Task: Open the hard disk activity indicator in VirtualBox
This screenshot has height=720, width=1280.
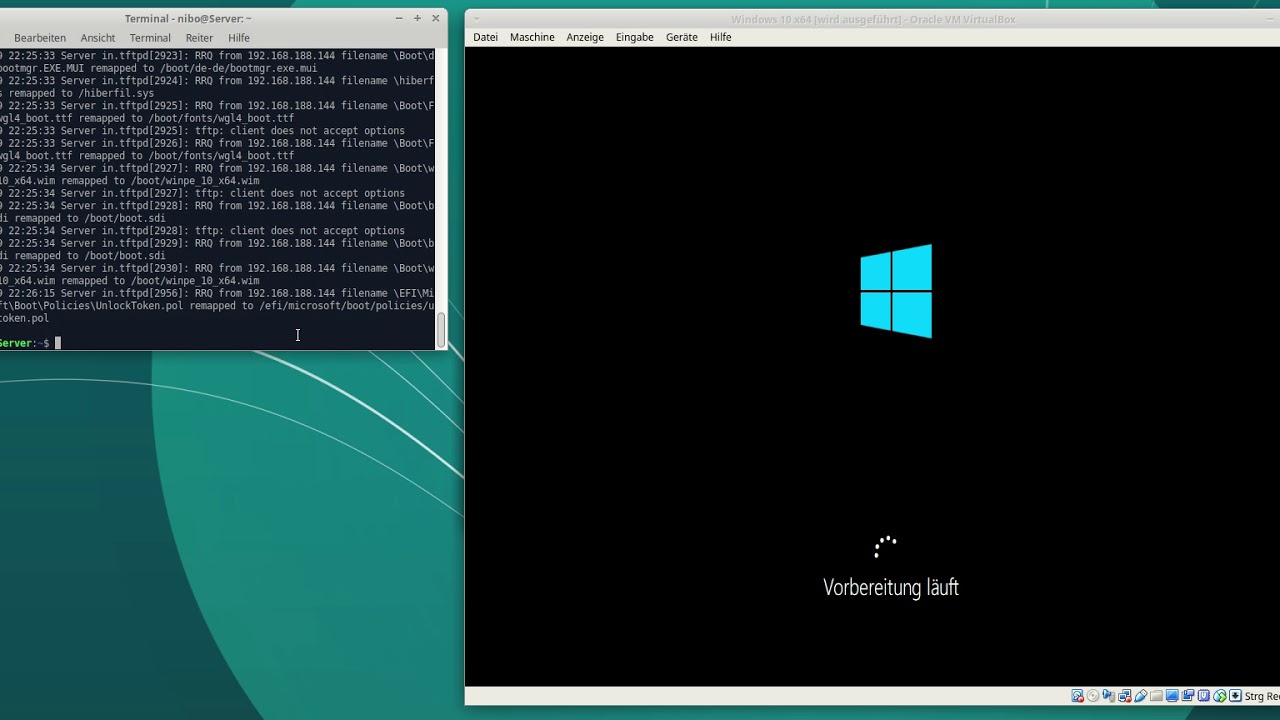Action: click(1077, 696)
